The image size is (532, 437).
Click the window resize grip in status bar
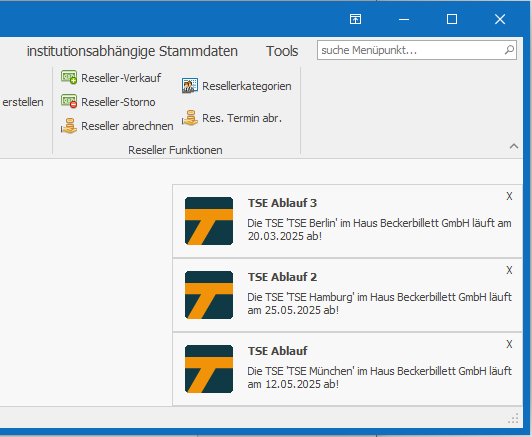coord(513,418)
